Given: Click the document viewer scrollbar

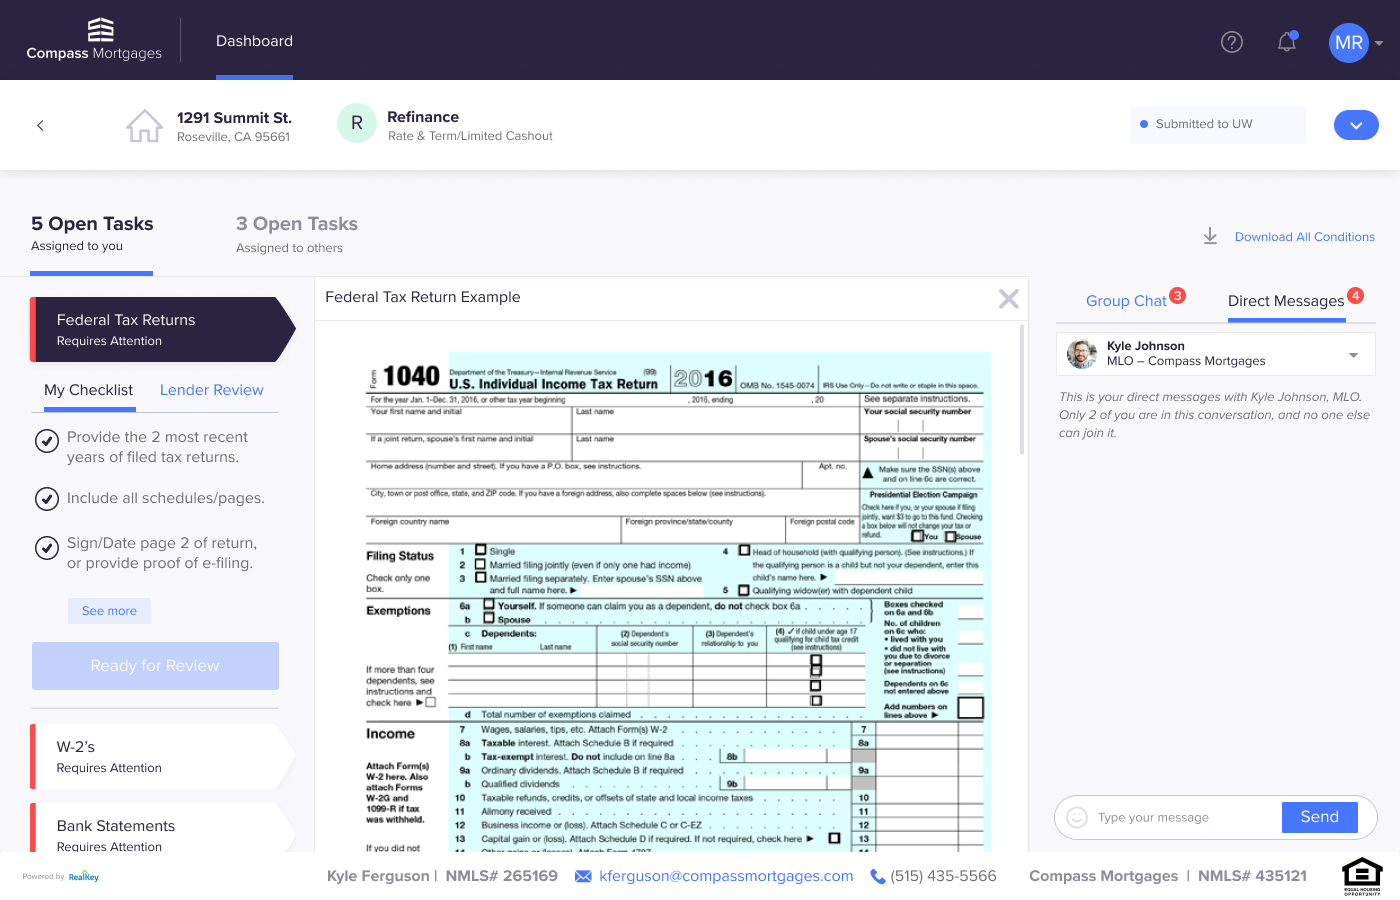Looking at the screenshot, I should pos(1022,389).
